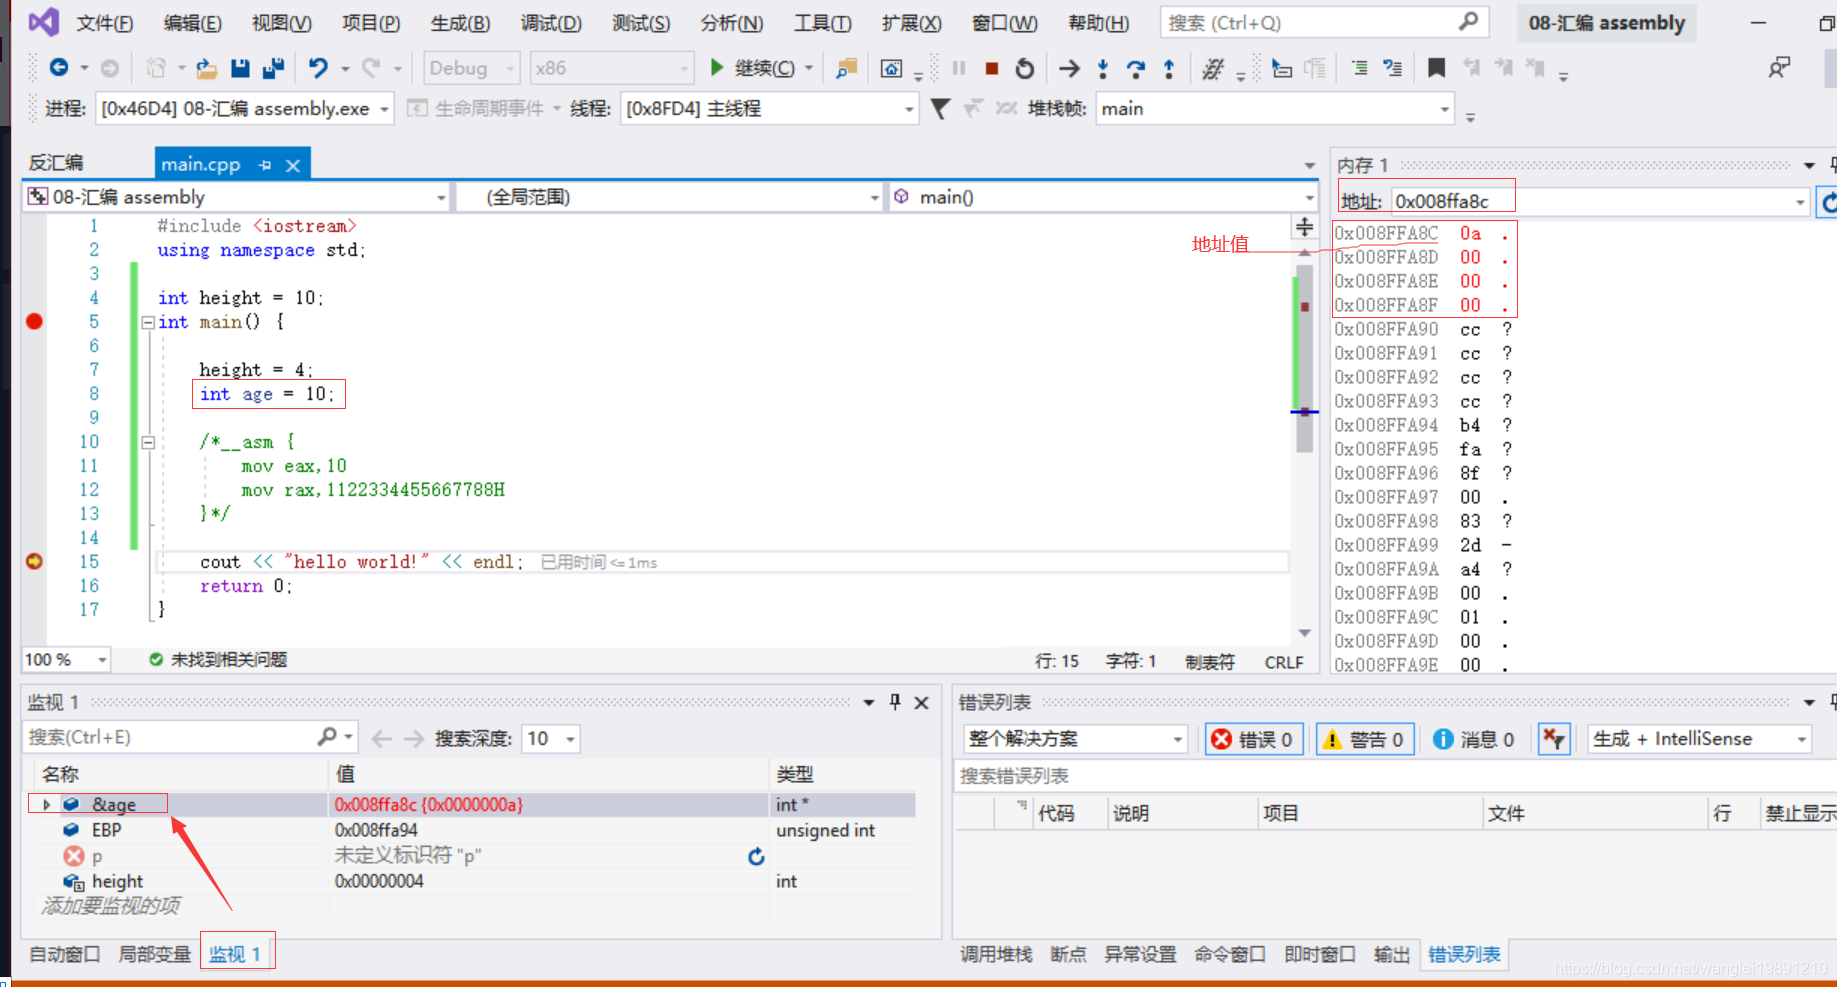Click the Save file icon

click(240, 68)
